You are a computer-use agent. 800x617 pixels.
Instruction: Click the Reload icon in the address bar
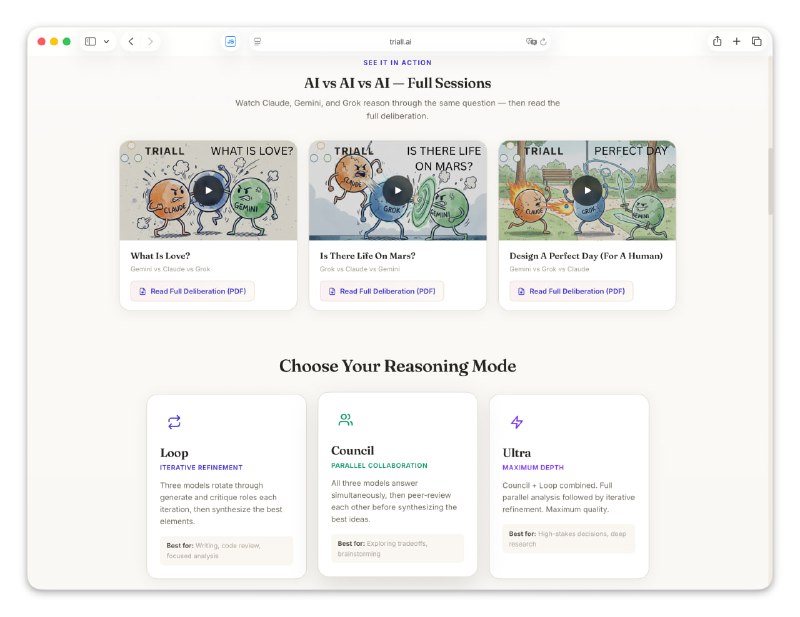[541, 42]
